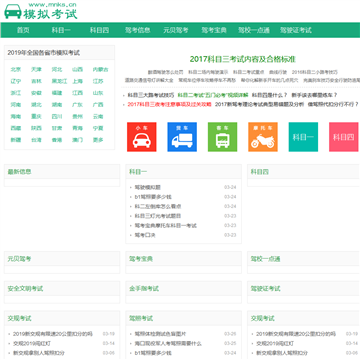The width and height of the screenshot is (360, 360).
Task: Open the 科目三灯光考试题目 entry
Action: coord(158,216)
